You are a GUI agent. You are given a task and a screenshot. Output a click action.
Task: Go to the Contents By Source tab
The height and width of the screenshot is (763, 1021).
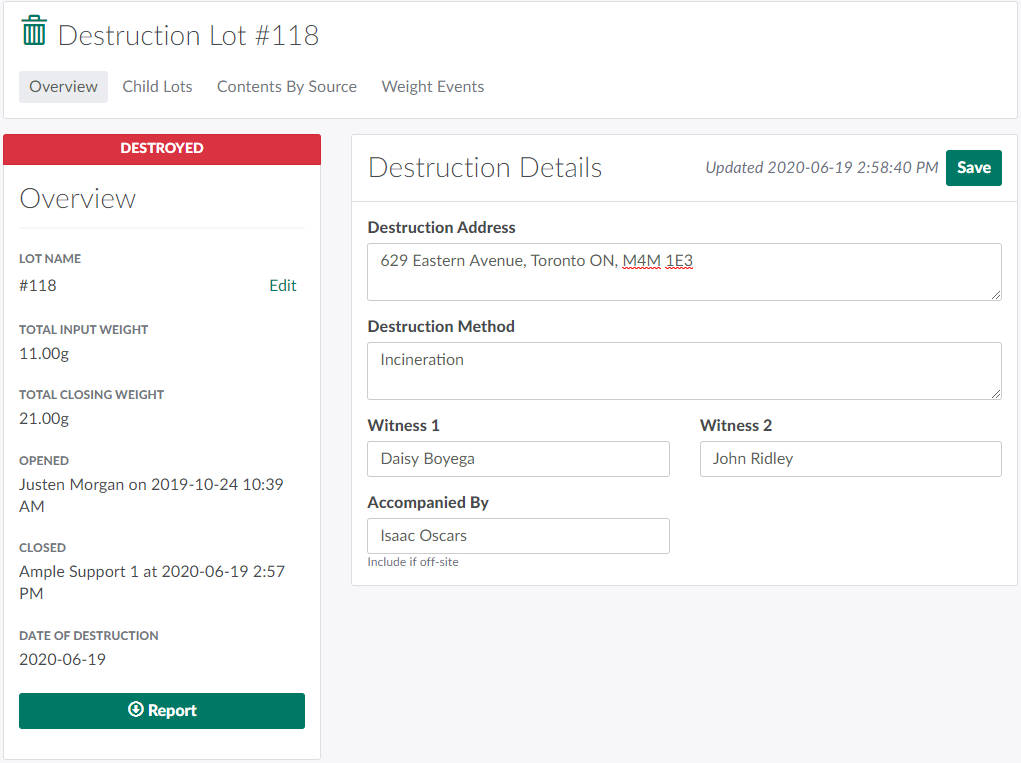(x=287, y=87)
